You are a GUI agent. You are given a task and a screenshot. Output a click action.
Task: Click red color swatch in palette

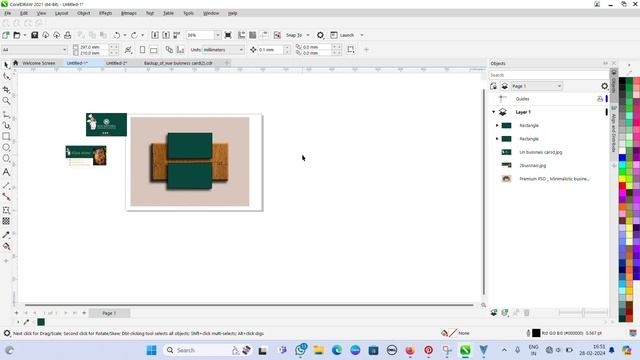pyautogui.click(x=622, y=186)
